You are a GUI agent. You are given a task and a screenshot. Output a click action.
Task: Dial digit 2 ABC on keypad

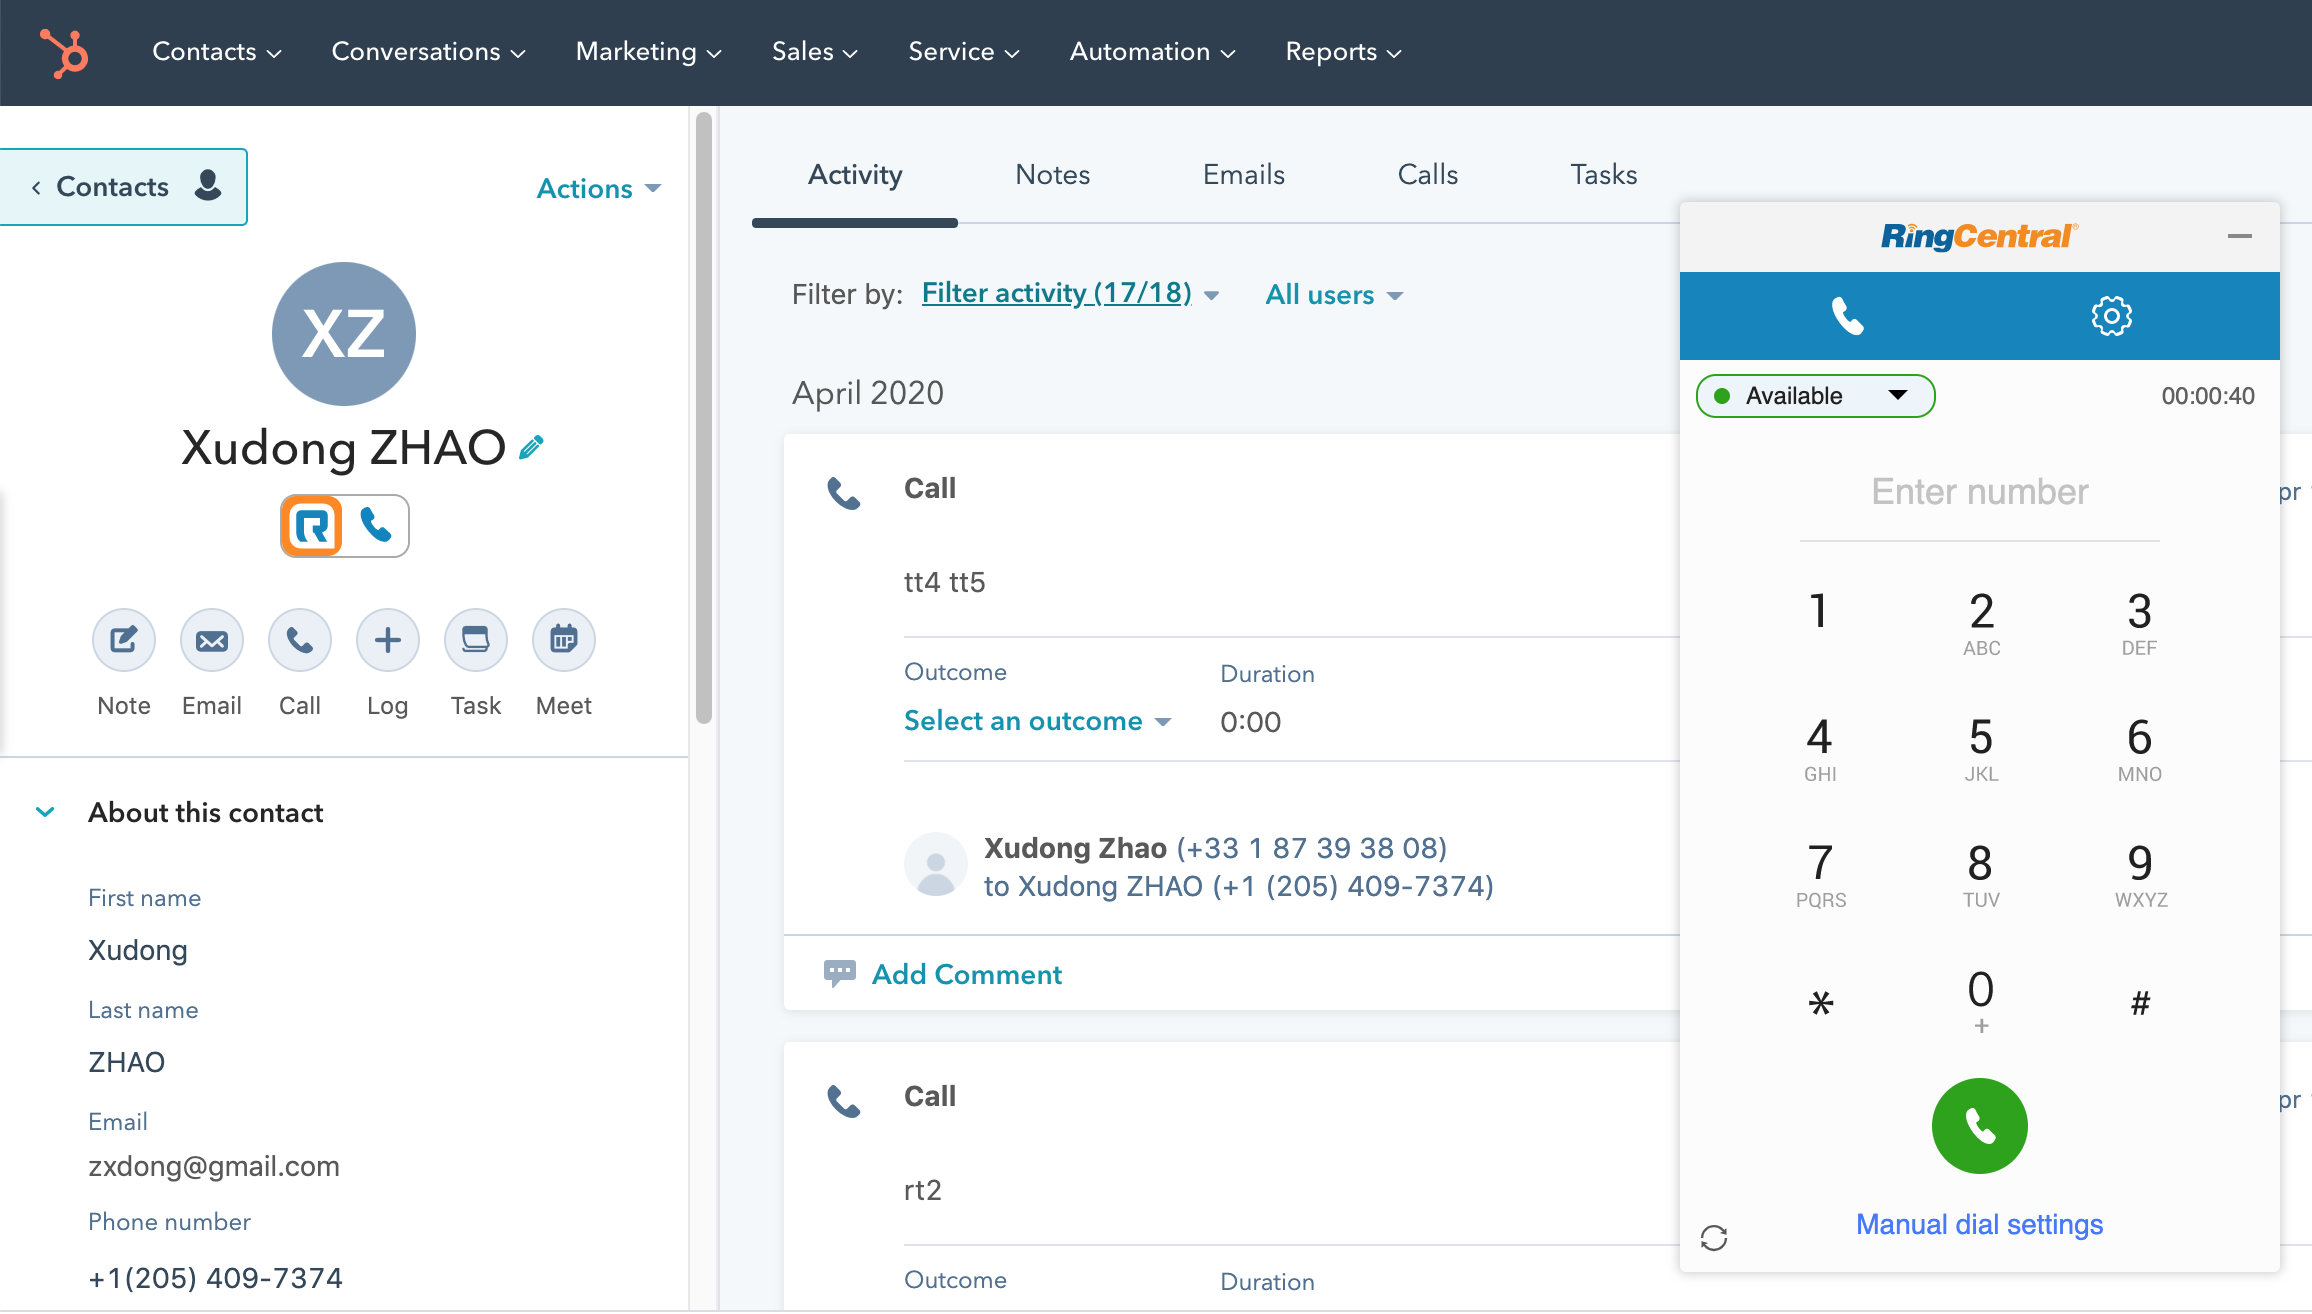pyautogui.click(x=1981, y=623)
